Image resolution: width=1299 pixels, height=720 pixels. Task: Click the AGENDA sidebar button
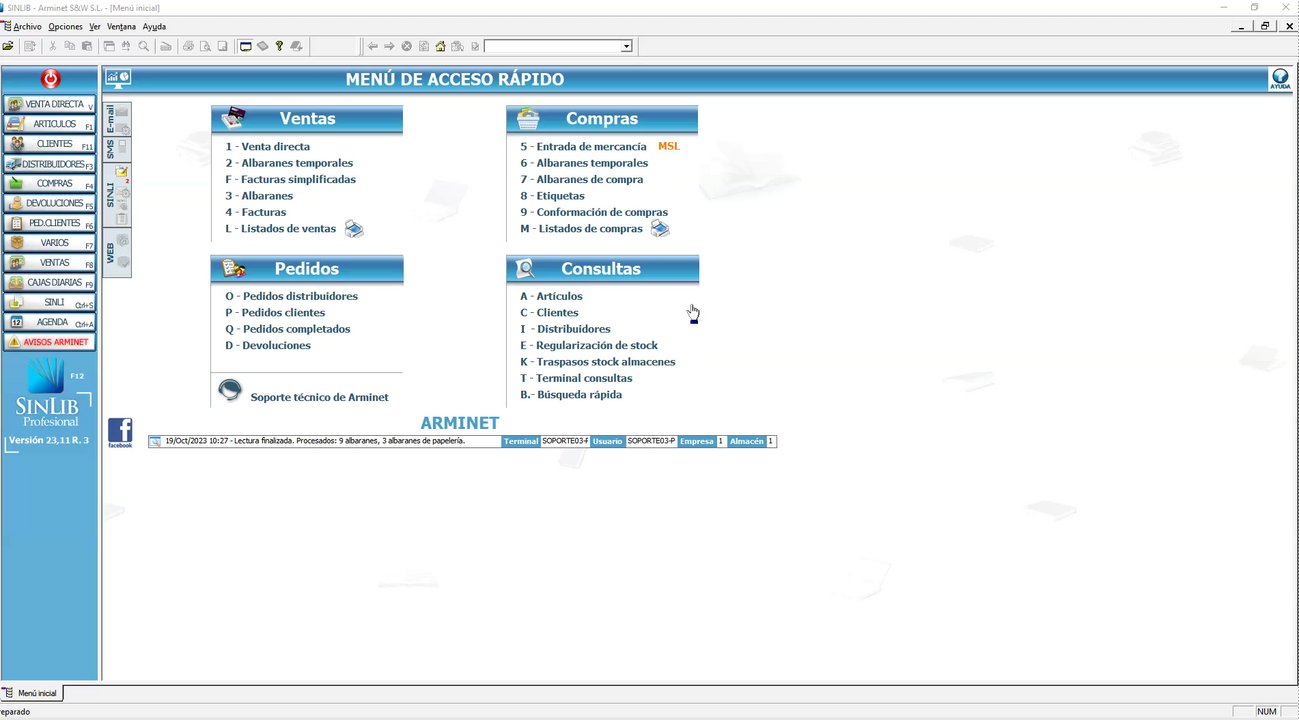(x=50, y=322)
